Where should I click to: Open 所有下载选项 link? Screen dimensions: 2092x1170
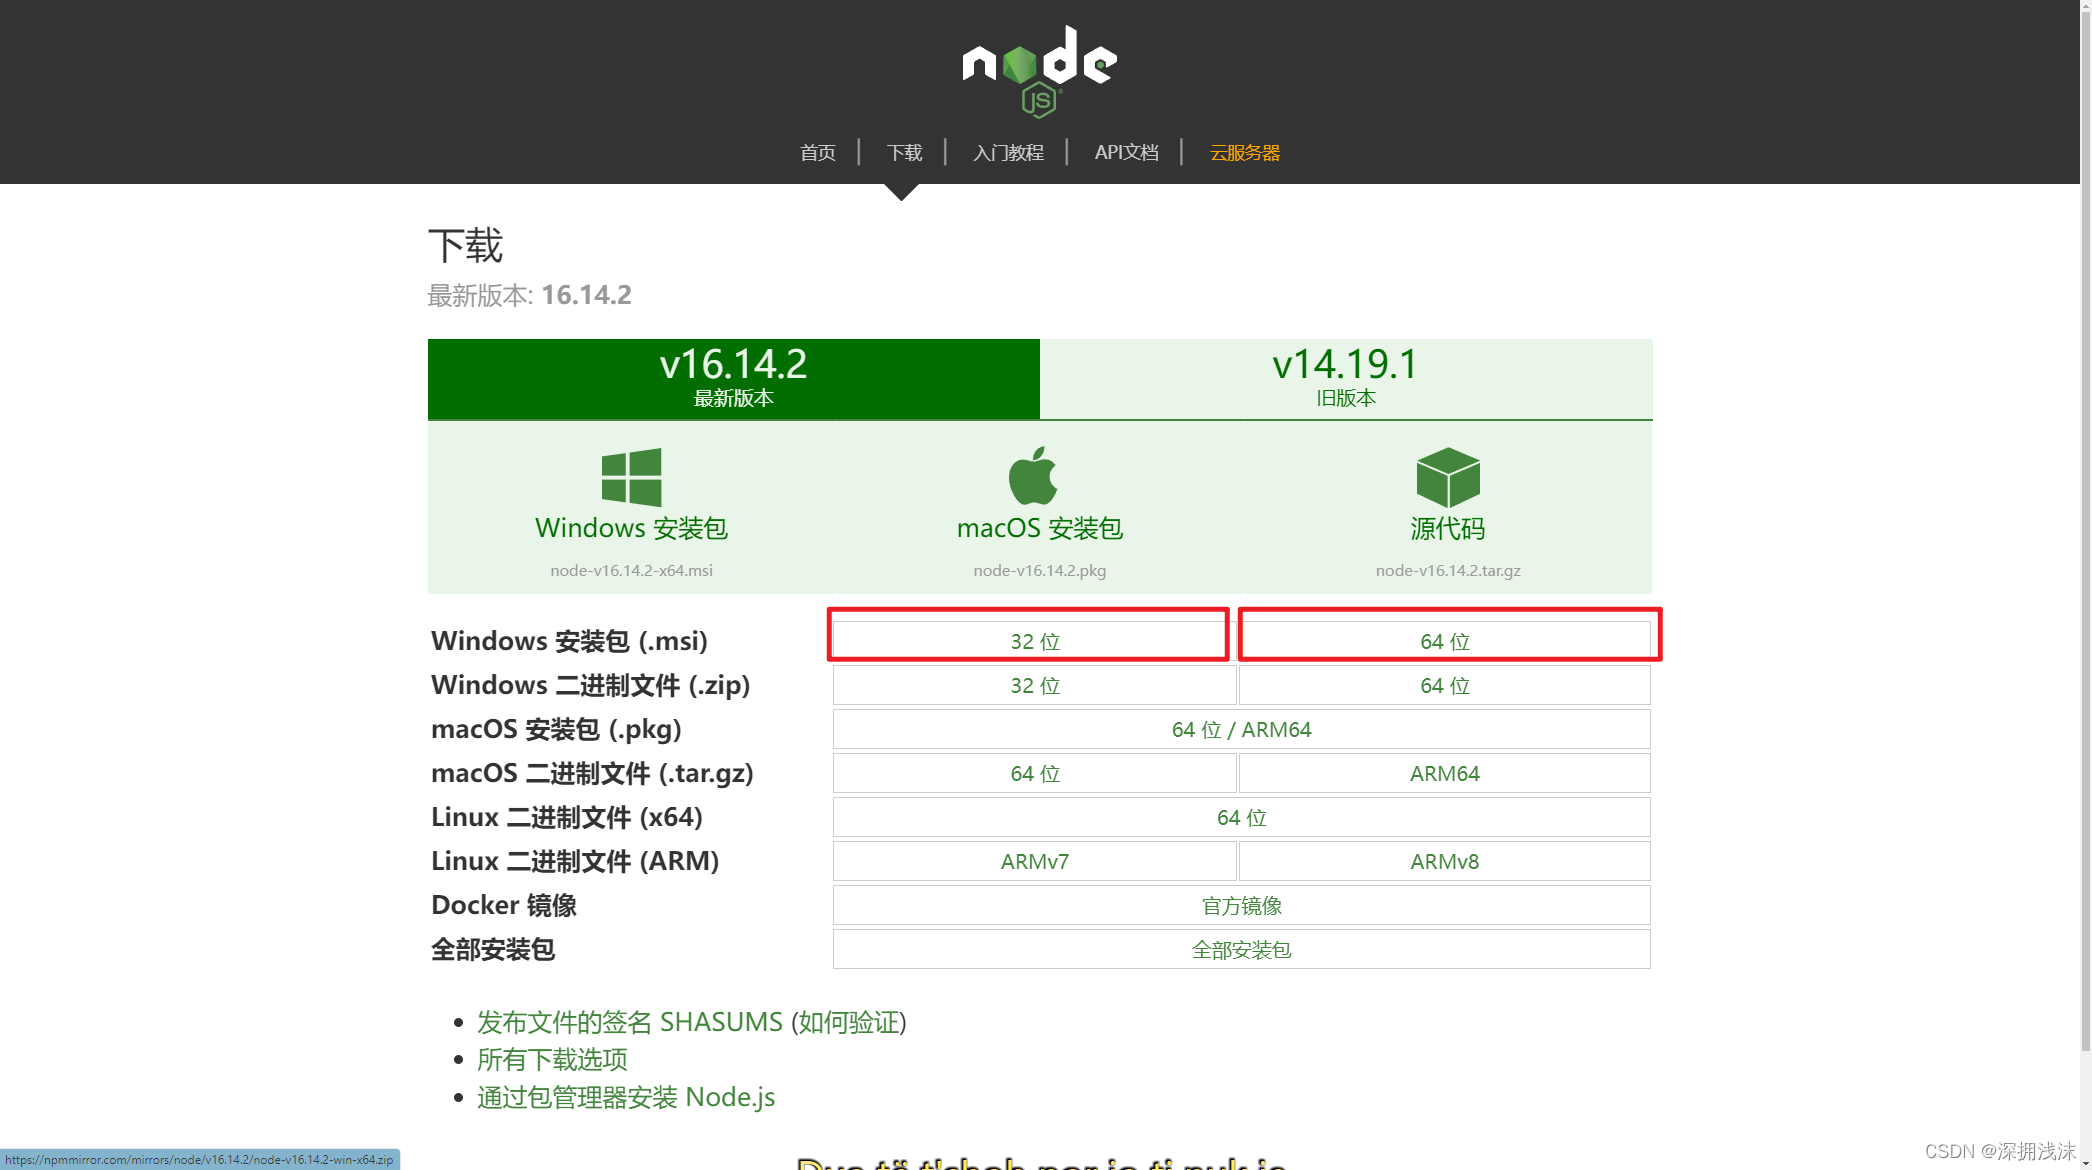tap(552, 1059)
